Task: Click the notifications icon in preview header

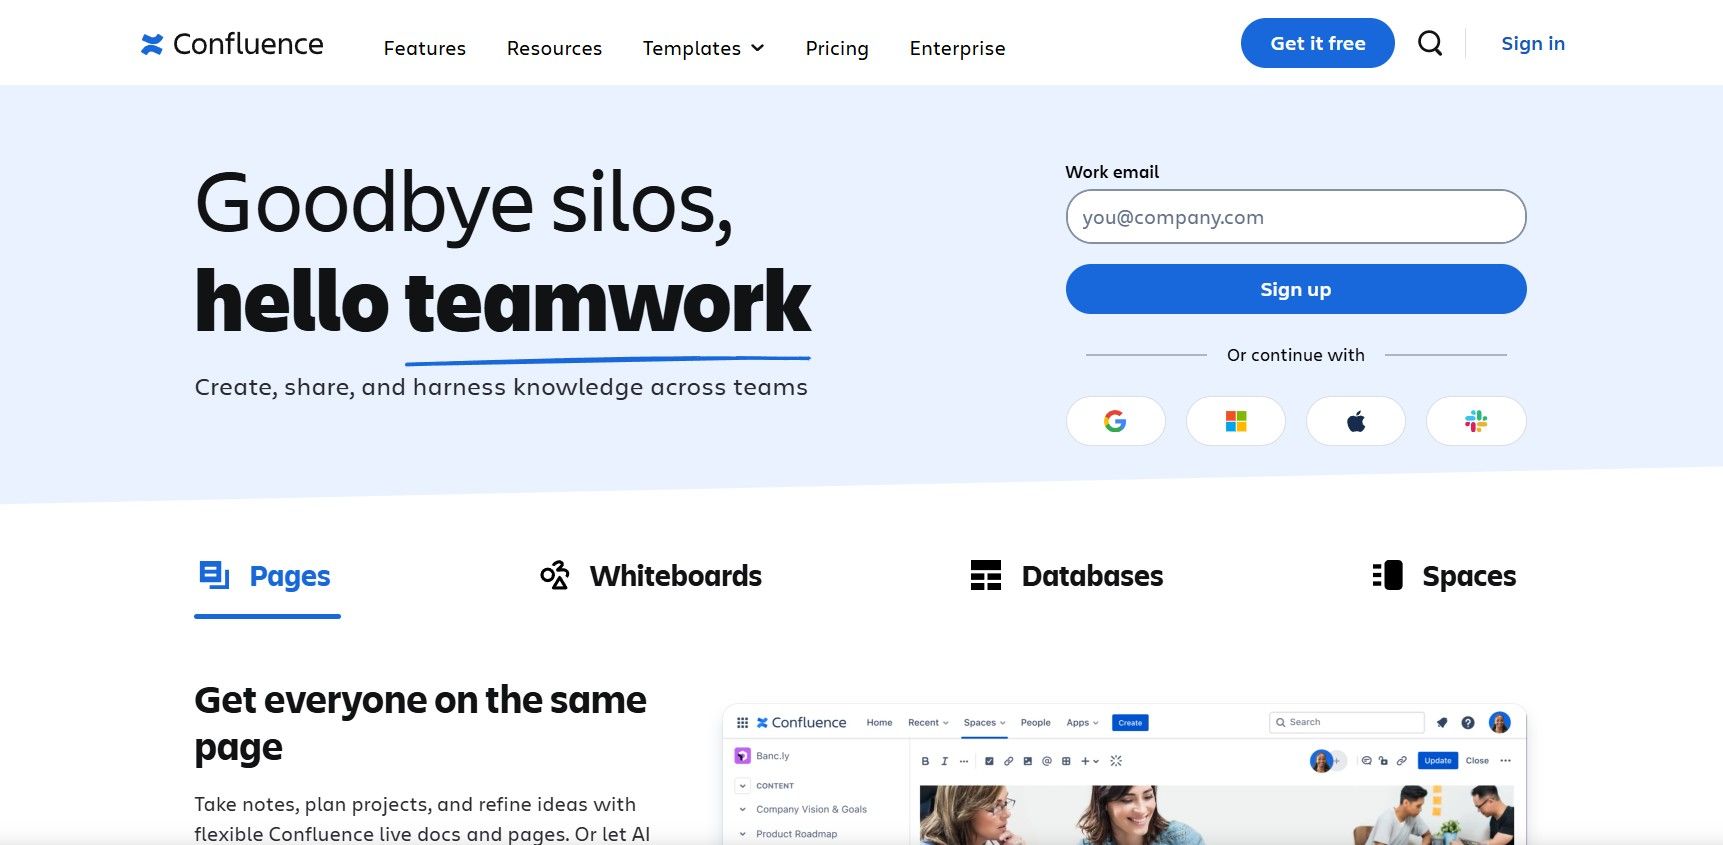Action: click(1442, 722)
